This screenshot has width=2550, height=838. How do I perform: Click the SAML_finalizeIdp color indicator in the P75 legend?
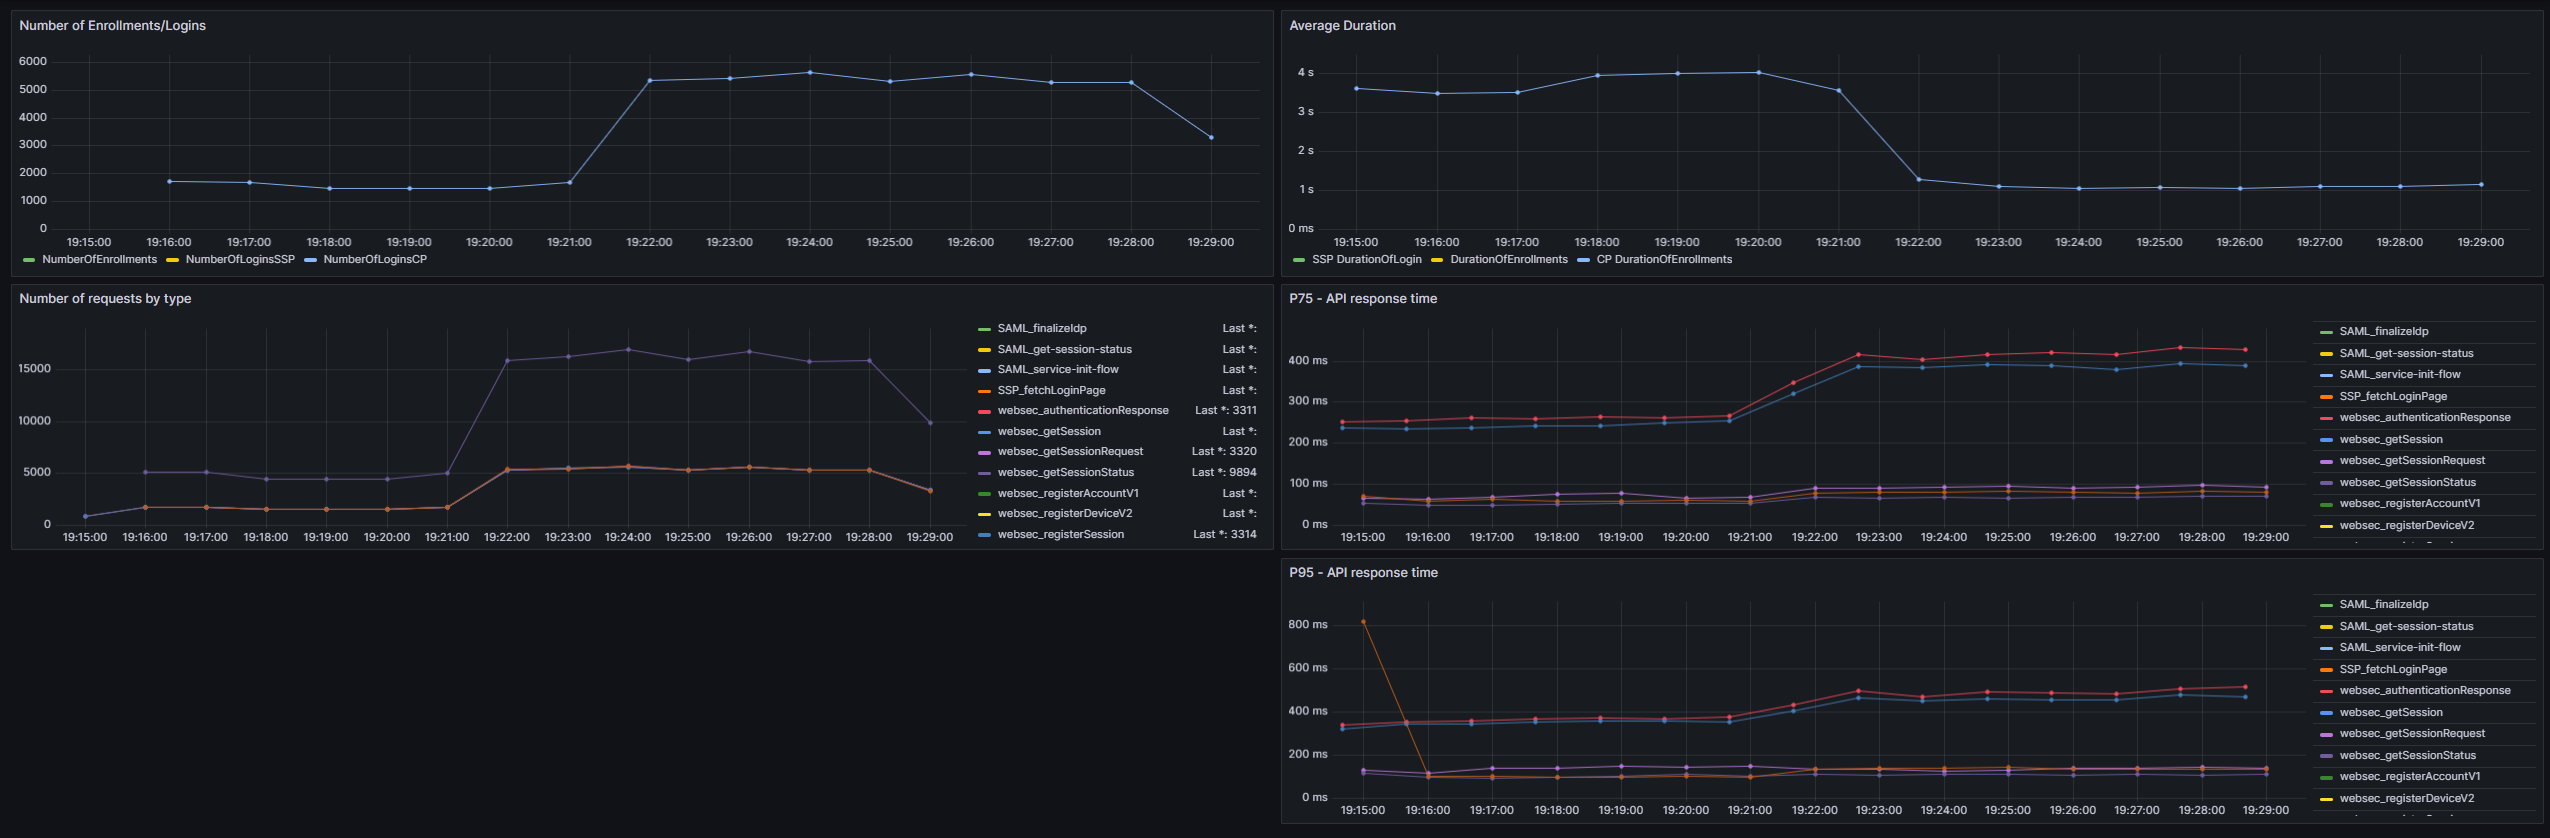2326,332
